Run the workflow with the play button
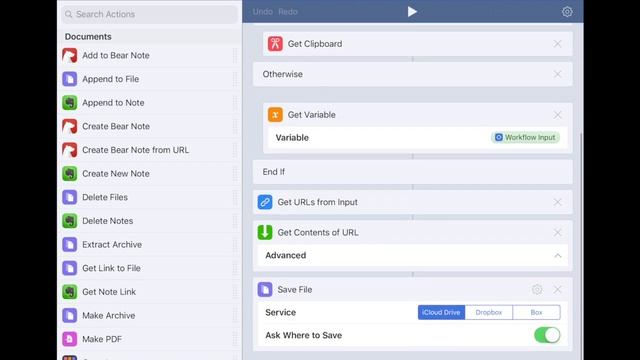 point(412,12)
